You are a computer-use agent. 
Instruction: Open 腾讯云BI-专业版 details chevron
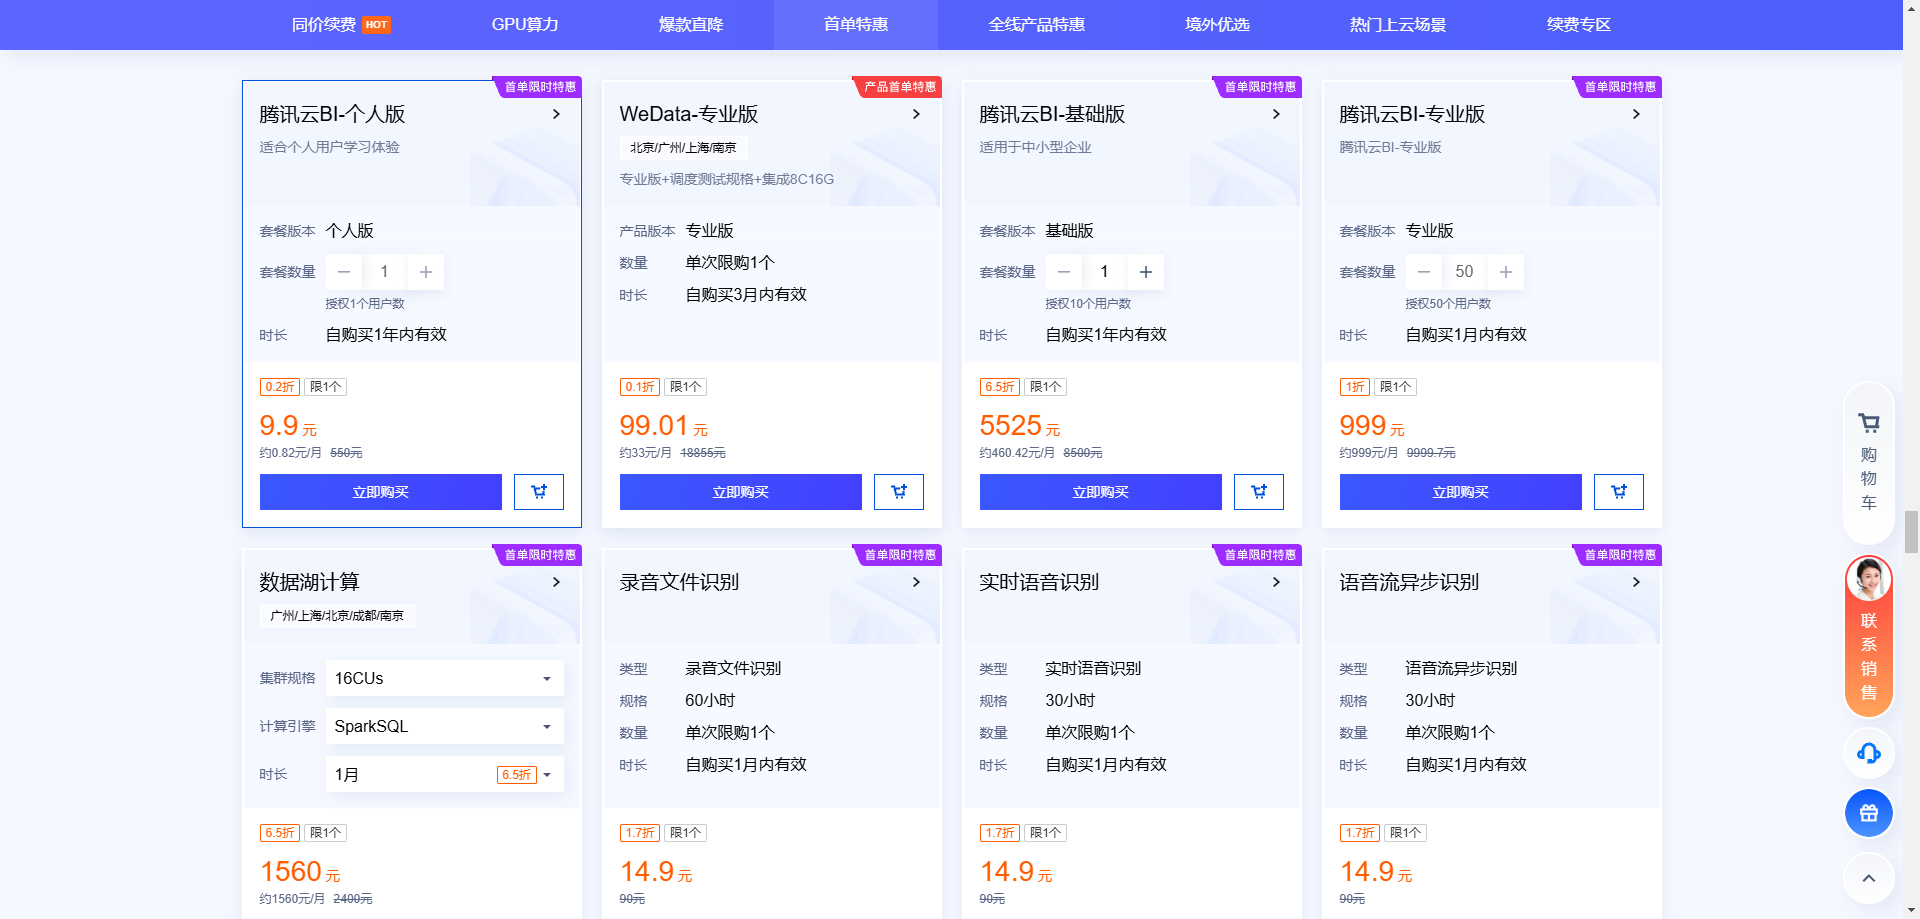click(x=1637, y=114)
